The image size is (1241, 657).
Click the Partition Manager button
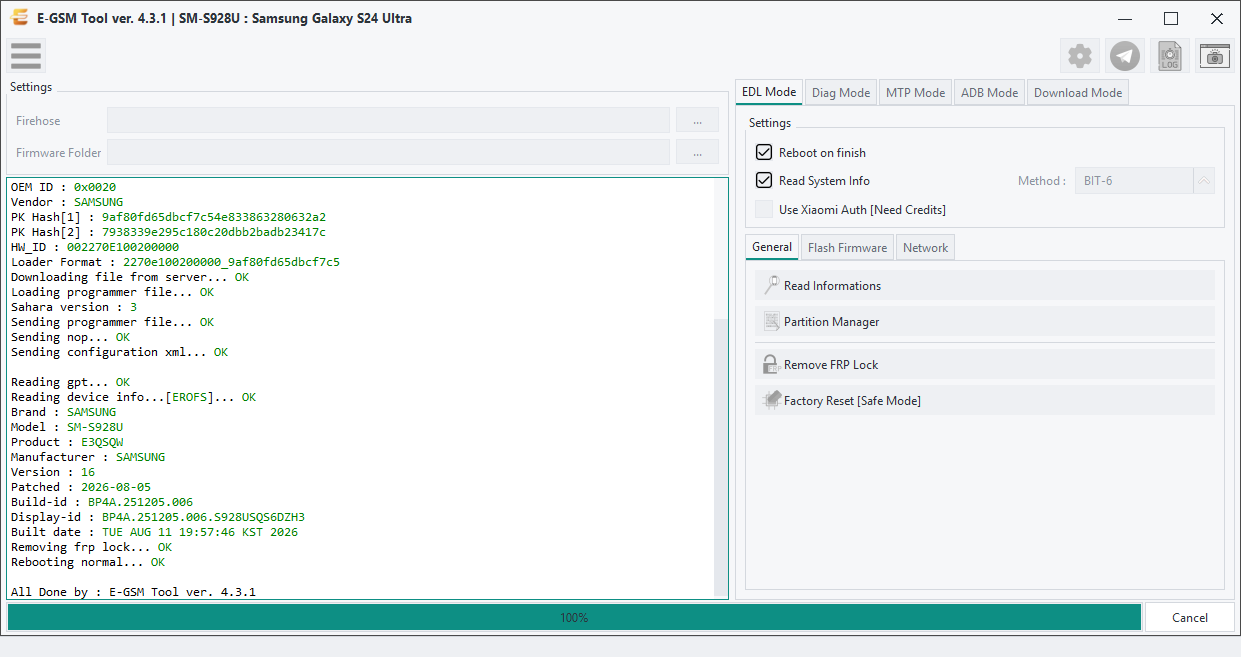tap(985, 321)
